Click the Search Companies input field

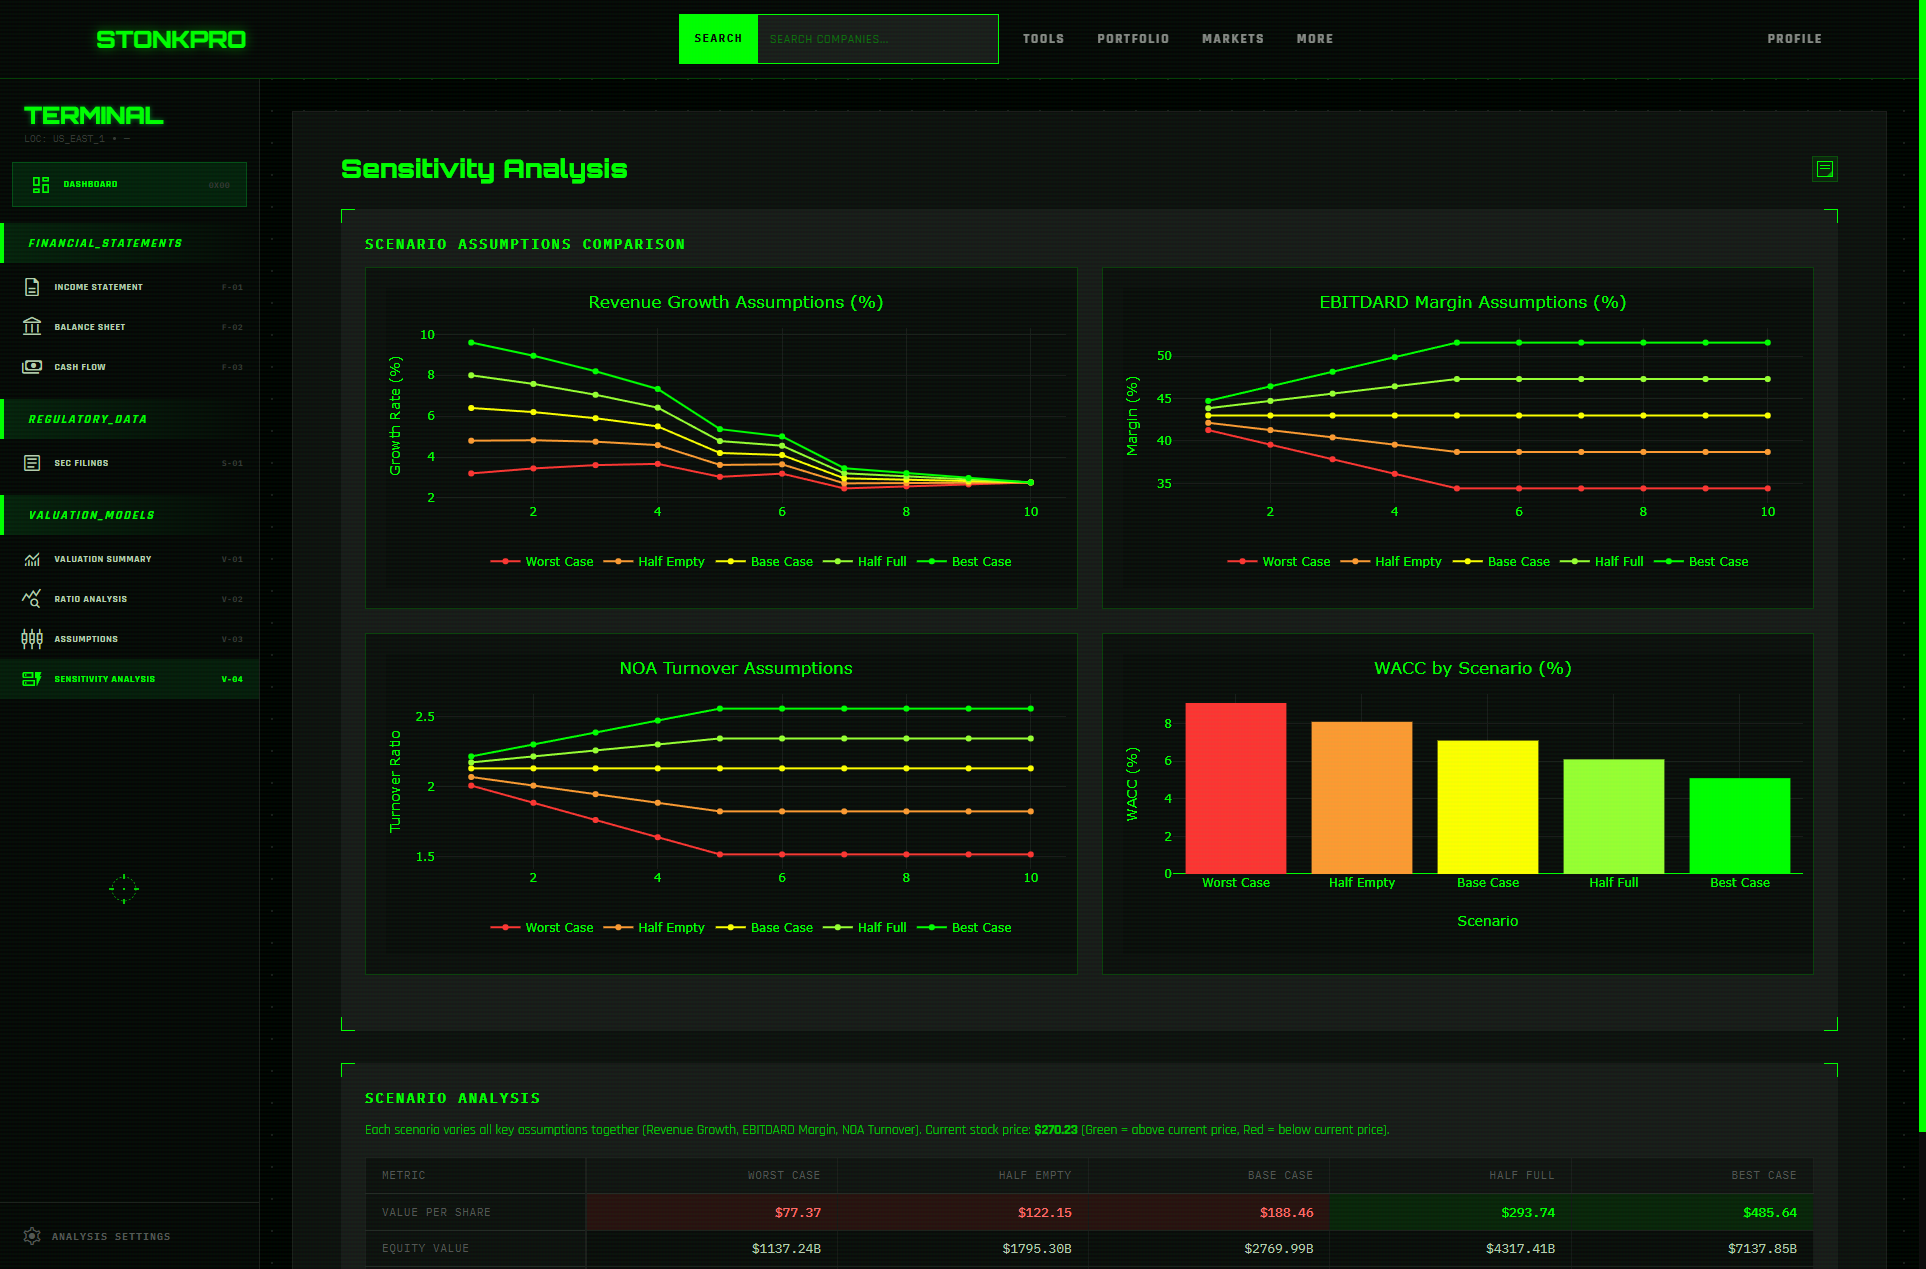pos(877,38)
